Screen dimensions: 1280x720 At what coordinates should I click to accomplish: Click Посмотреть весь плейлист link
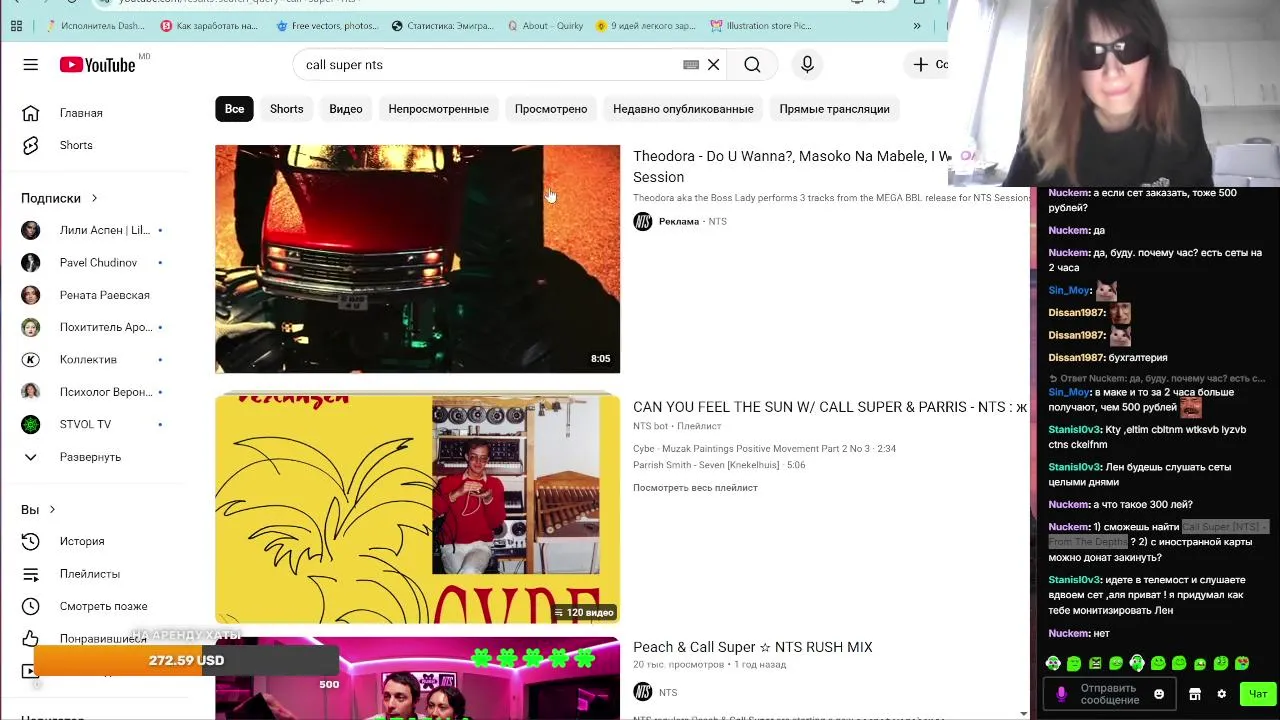(x=695, y=488)
